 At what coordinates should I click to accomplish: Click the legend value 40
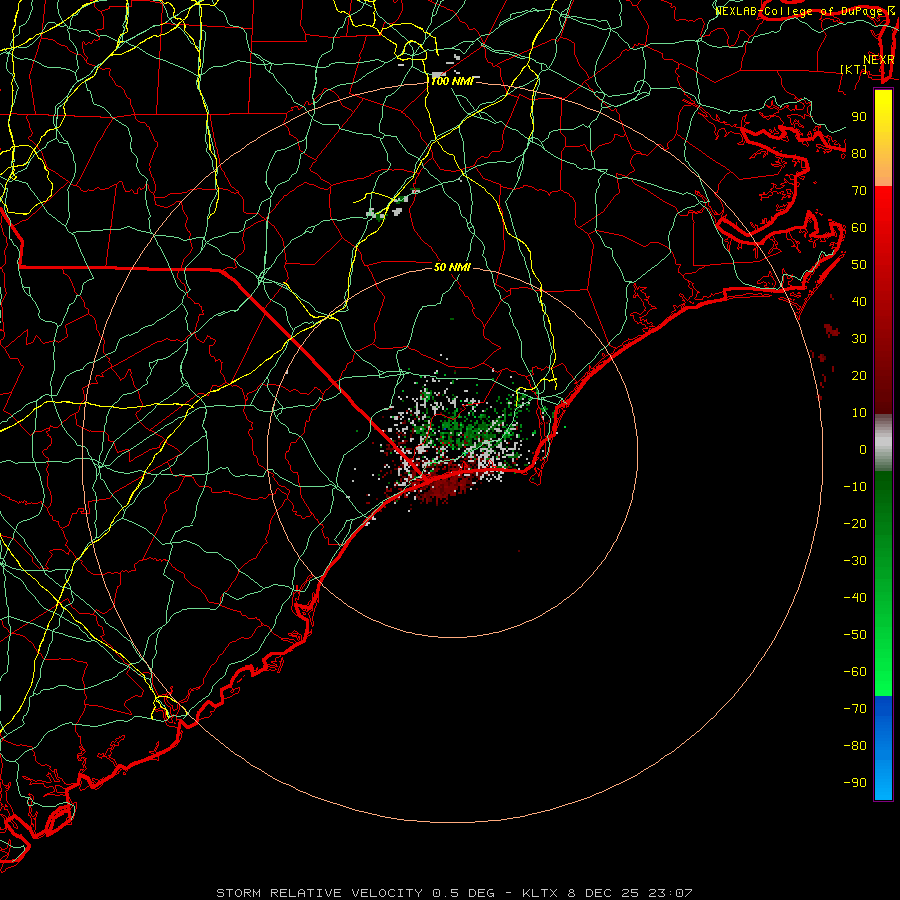click(859, 301)
